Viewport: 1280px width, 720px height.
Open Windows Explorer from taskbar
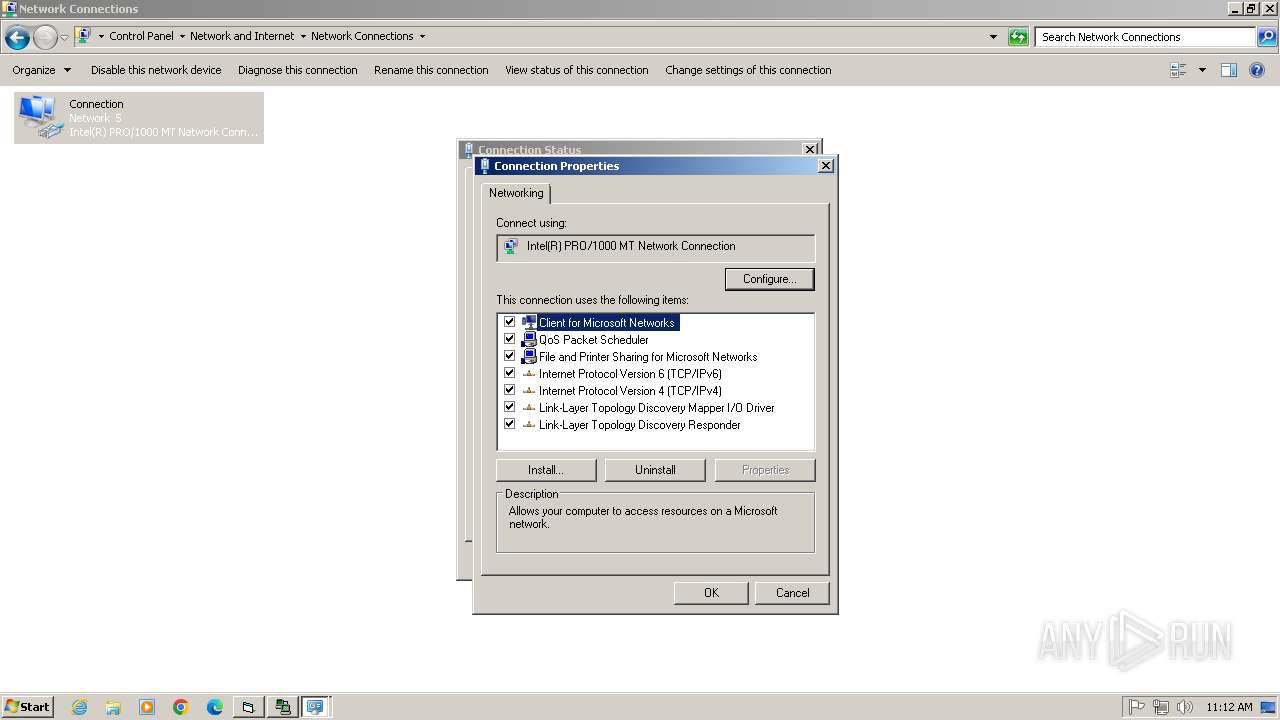[x=113, y=707]
